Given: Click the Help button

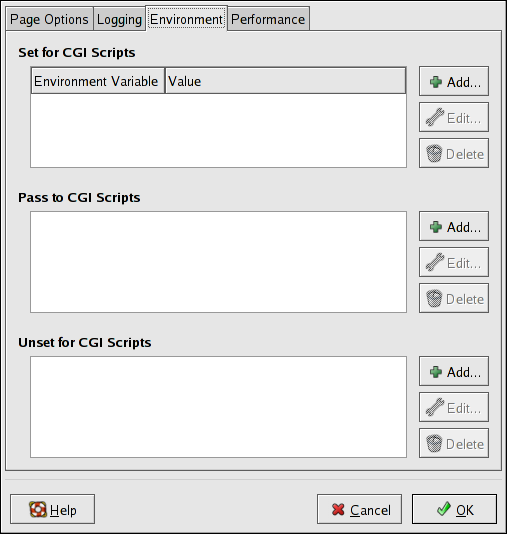Looking at the screenshot, I should pos(52,509).
